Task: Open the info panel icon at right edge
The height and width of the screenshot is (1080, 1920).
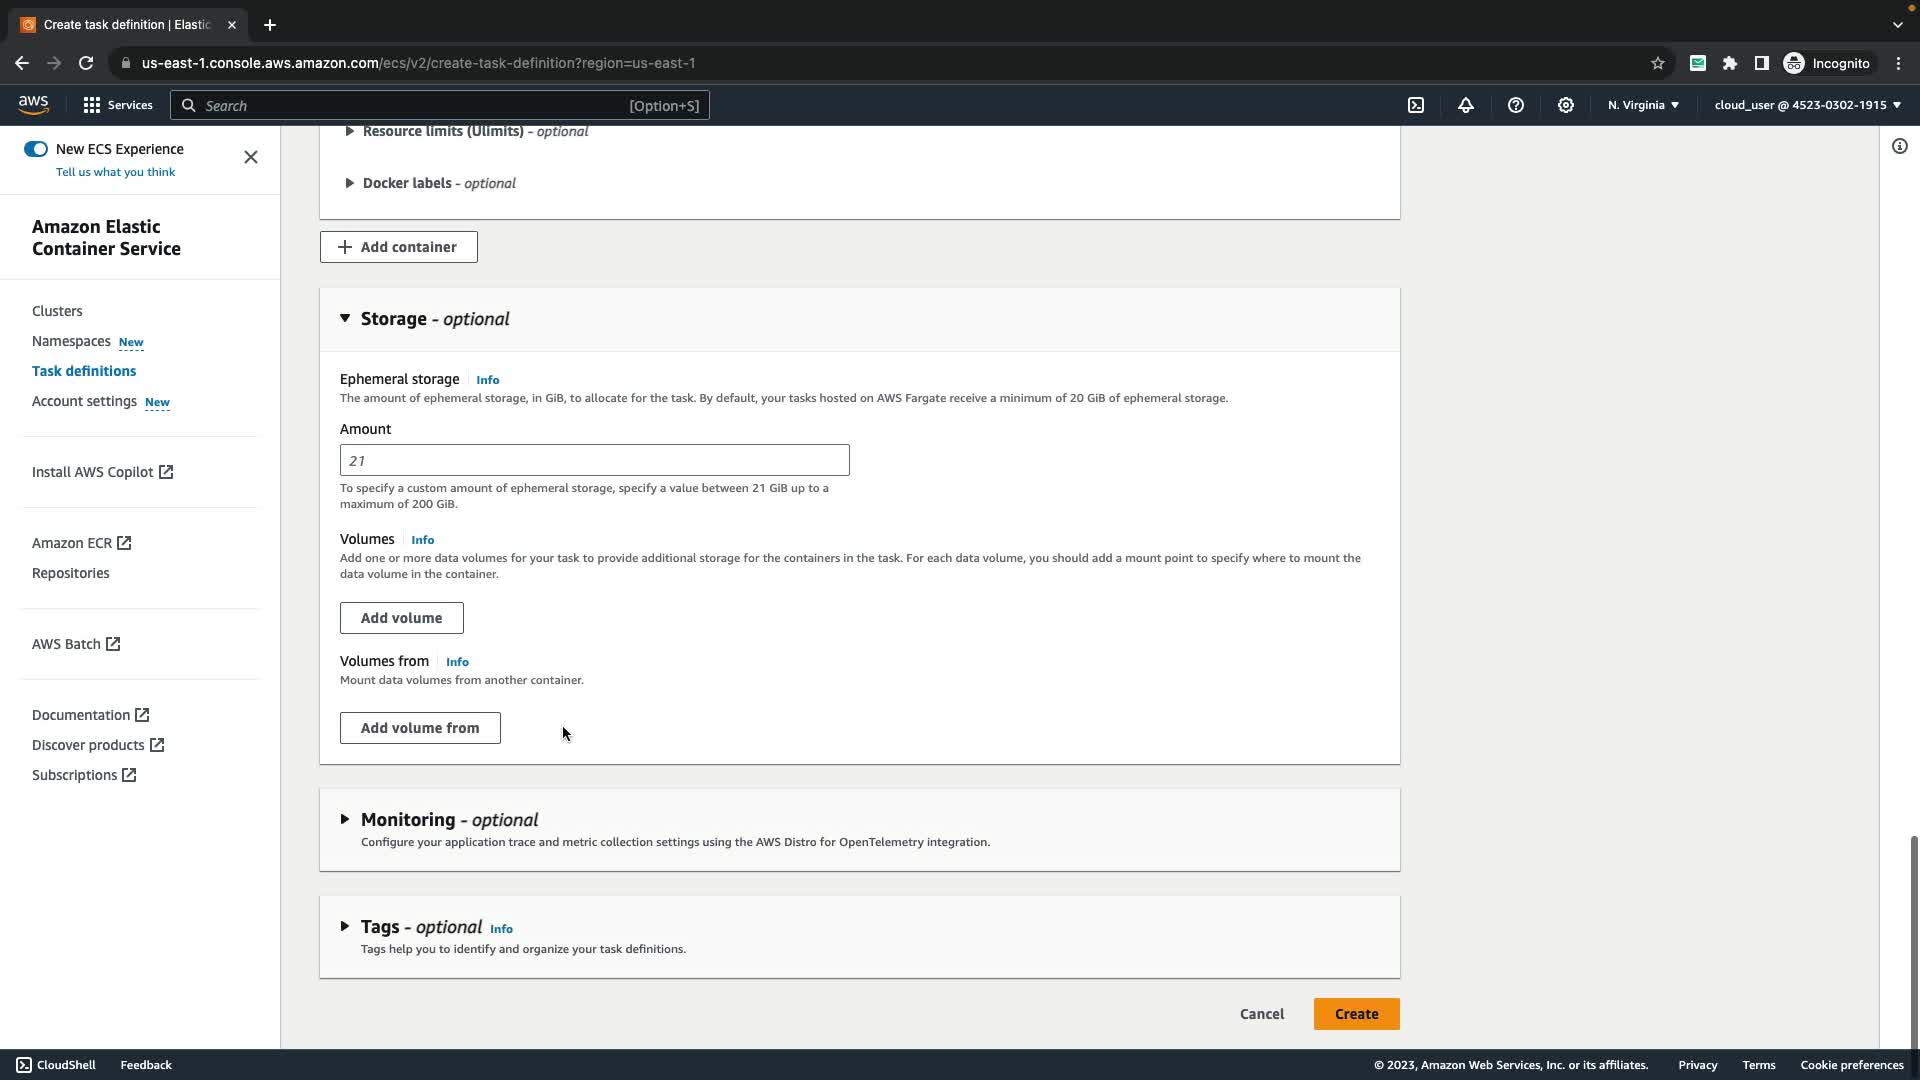Action: coord(1899,147)
